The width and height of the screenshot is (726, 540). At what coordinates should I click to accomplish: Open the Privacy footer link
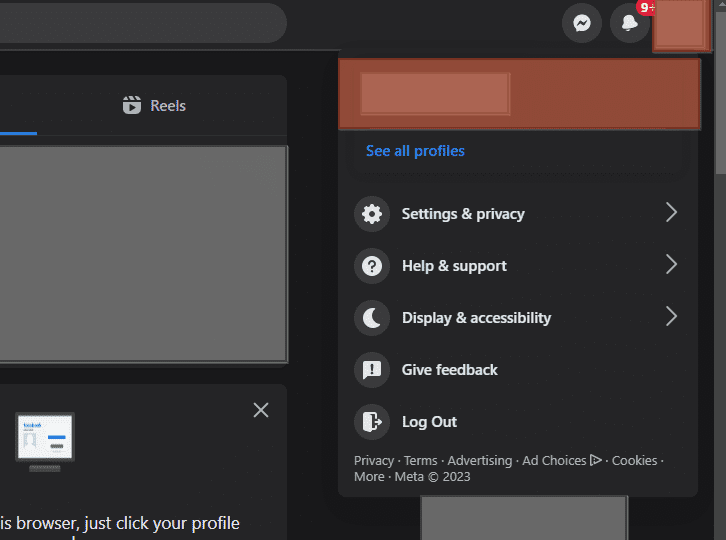[x=374, y=460]
